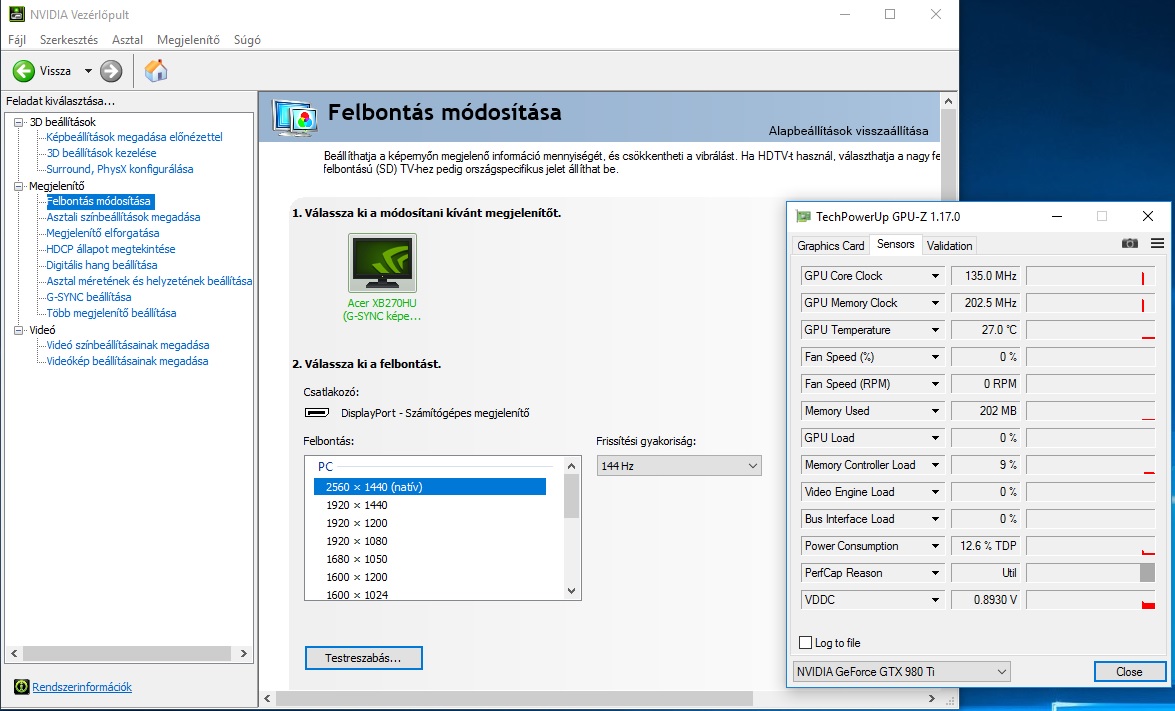Select the 1920 × 1080 resolution
This screenshot has width=1175, height=711.
357,541
